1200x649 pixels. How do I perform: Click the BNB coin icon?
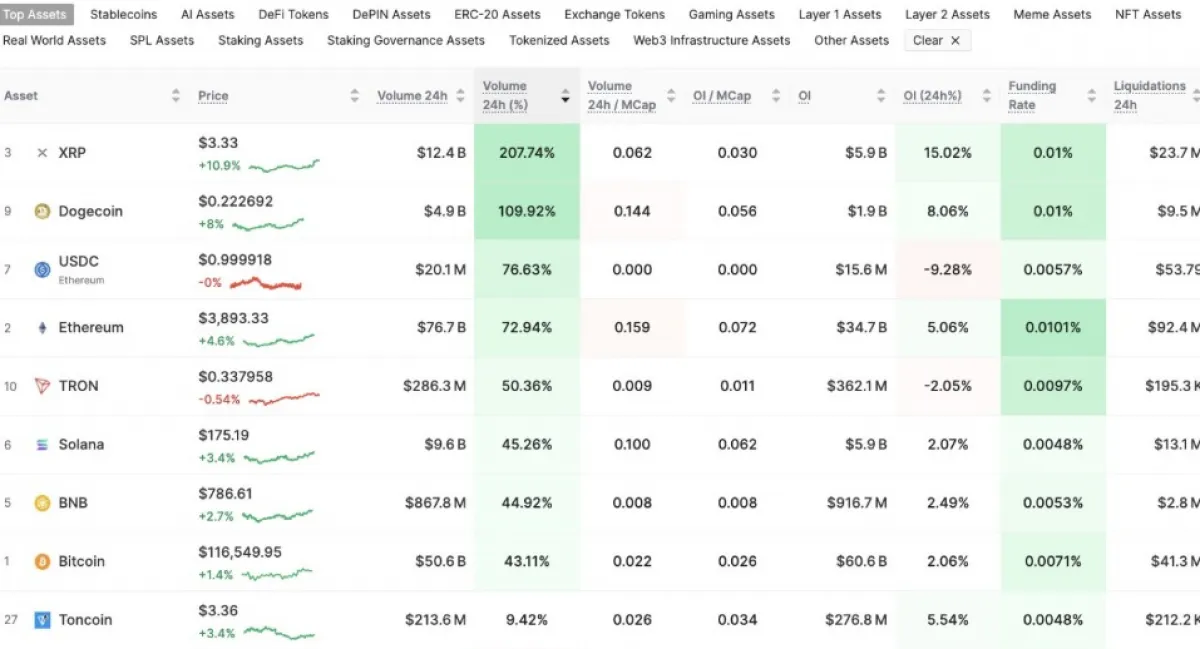42,503
